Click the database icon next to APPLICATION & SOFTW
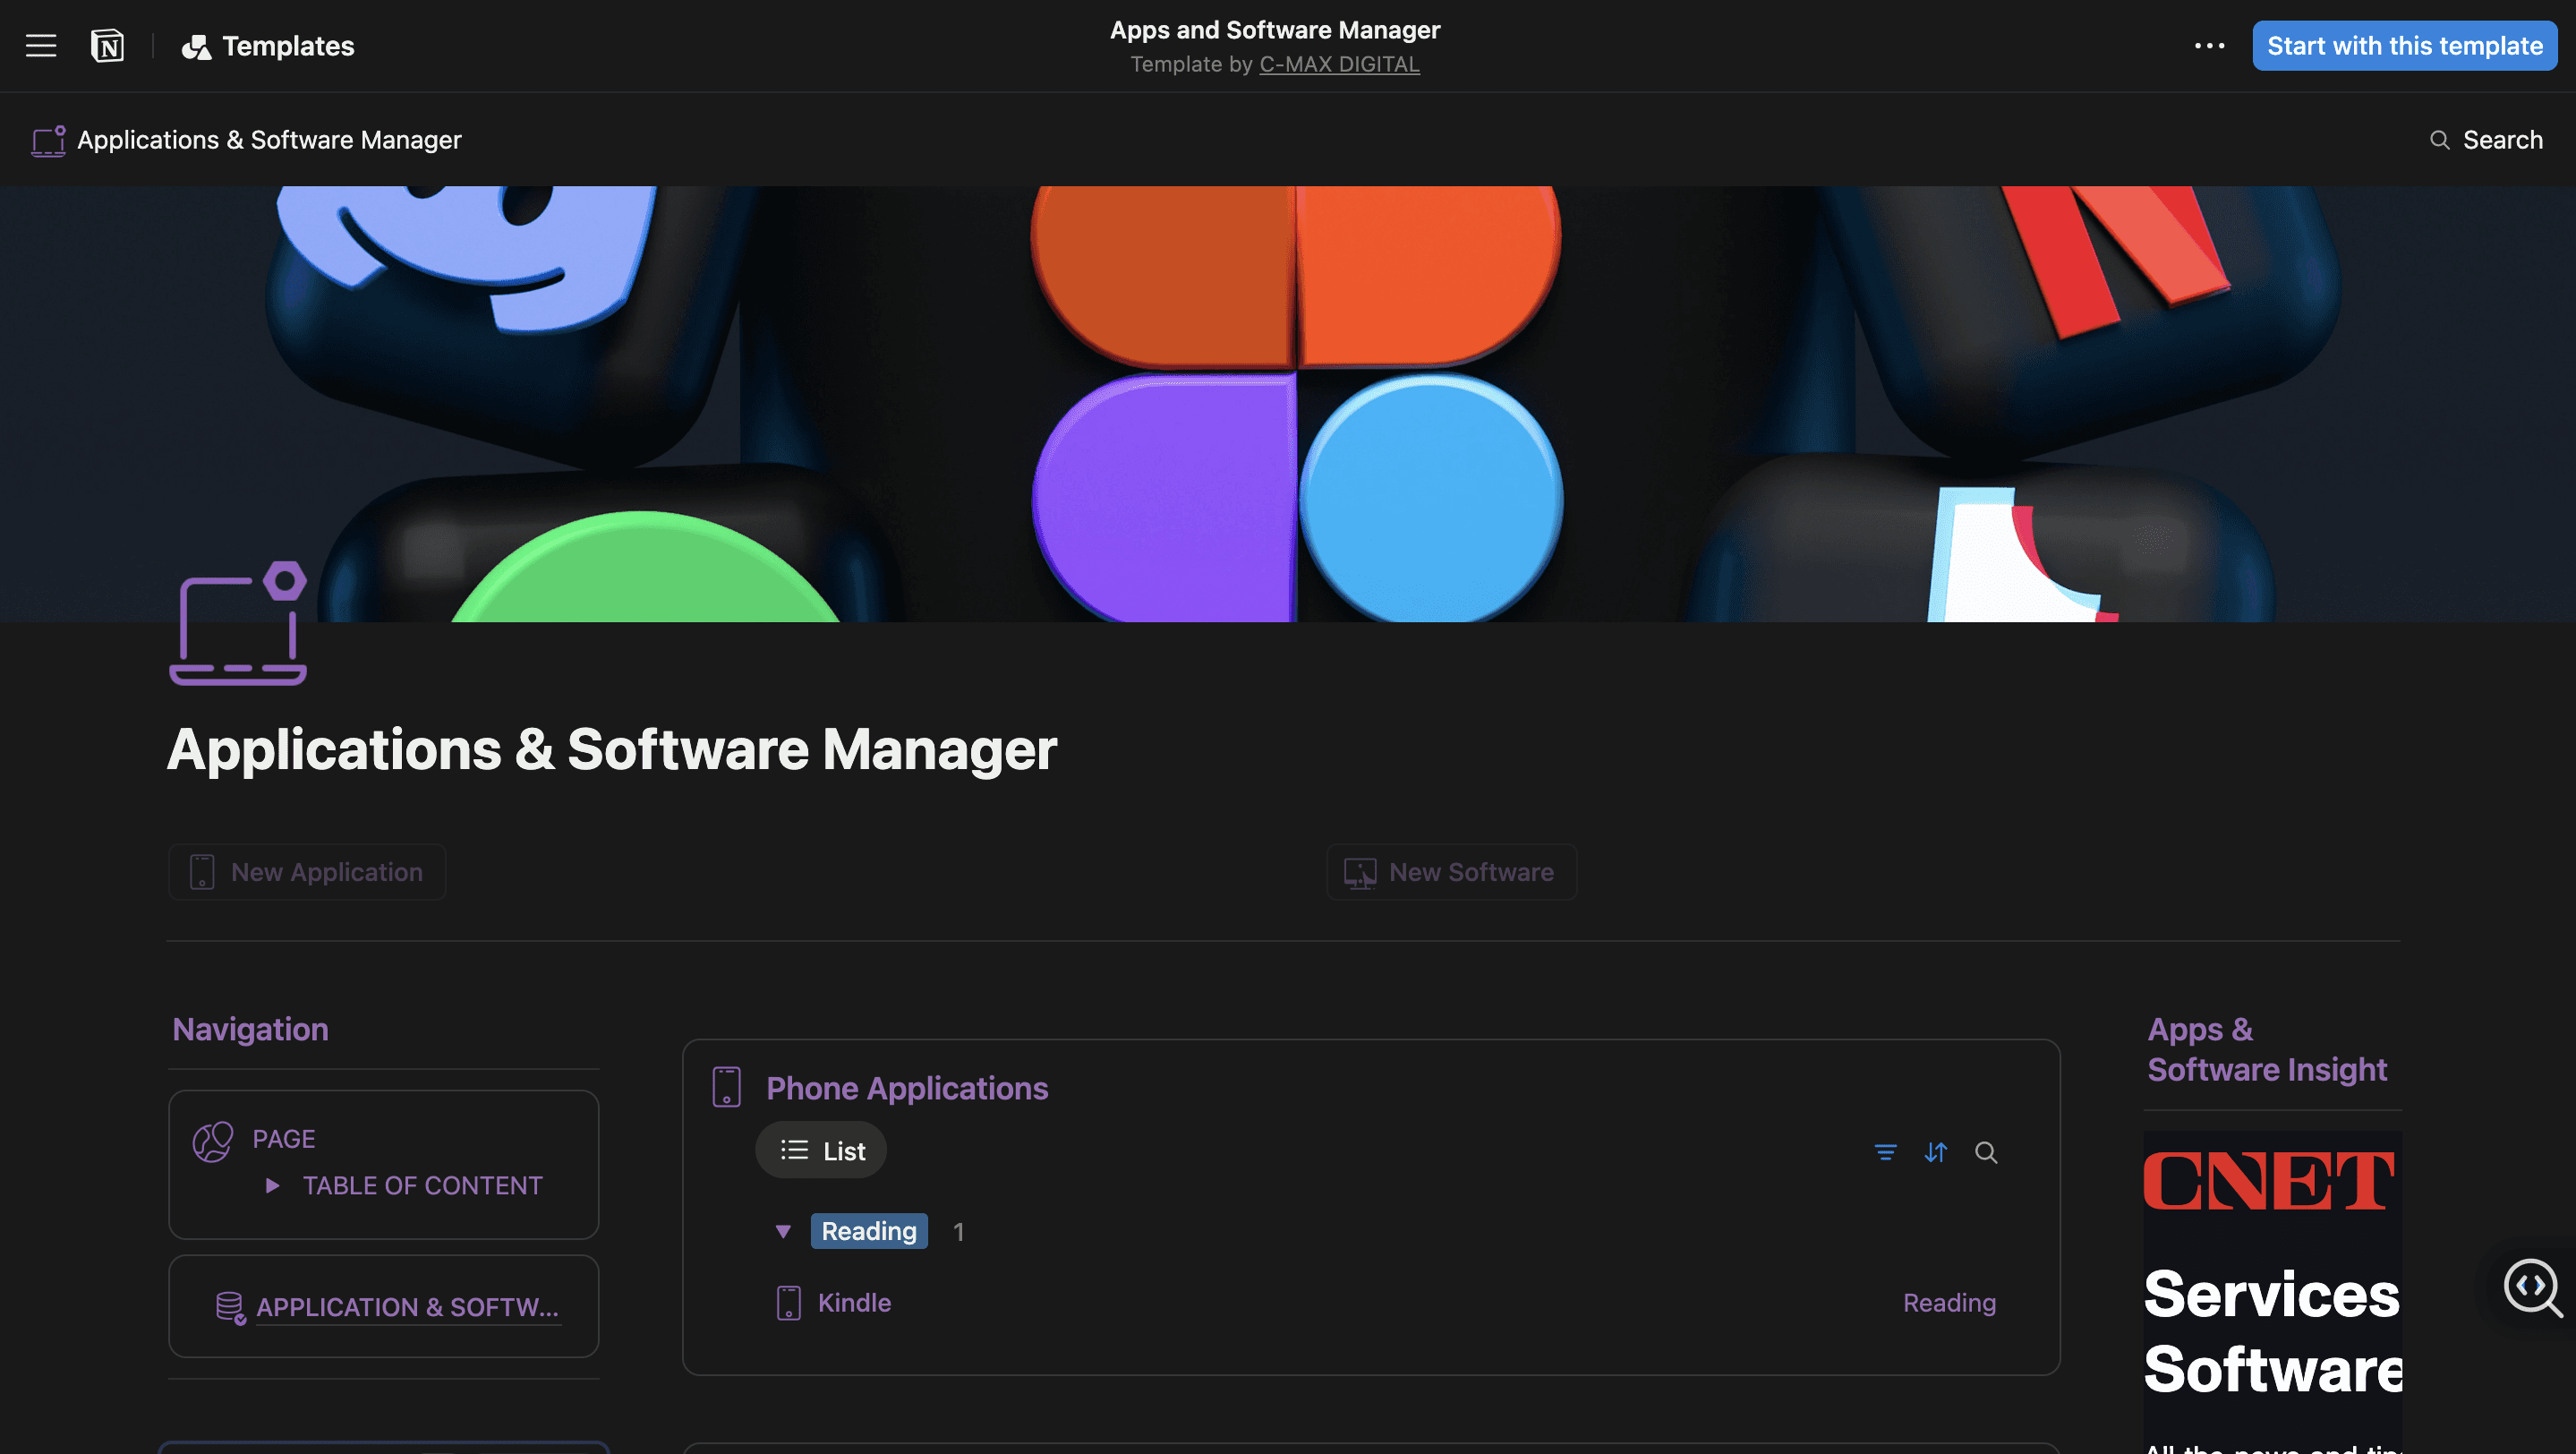This screenshot has width=2576, height=1454. [229, 1306]
